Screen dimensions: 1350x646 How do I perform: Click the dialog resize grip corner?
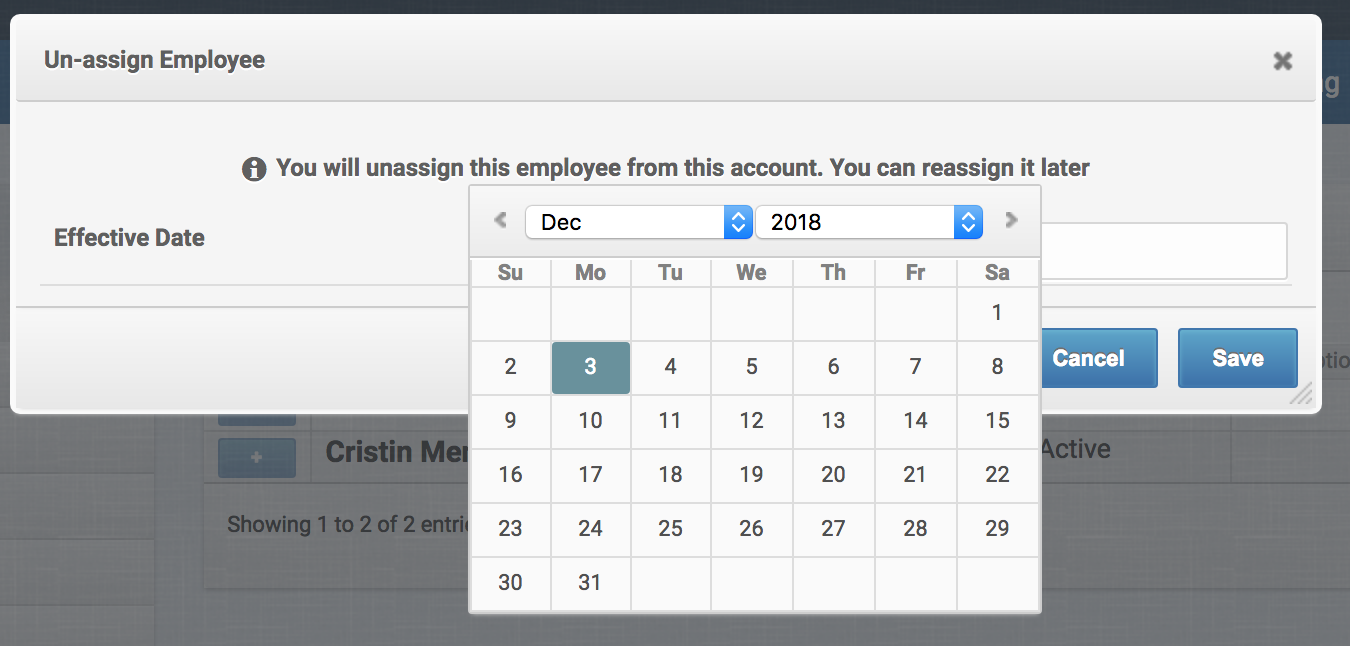[1300, 394]
